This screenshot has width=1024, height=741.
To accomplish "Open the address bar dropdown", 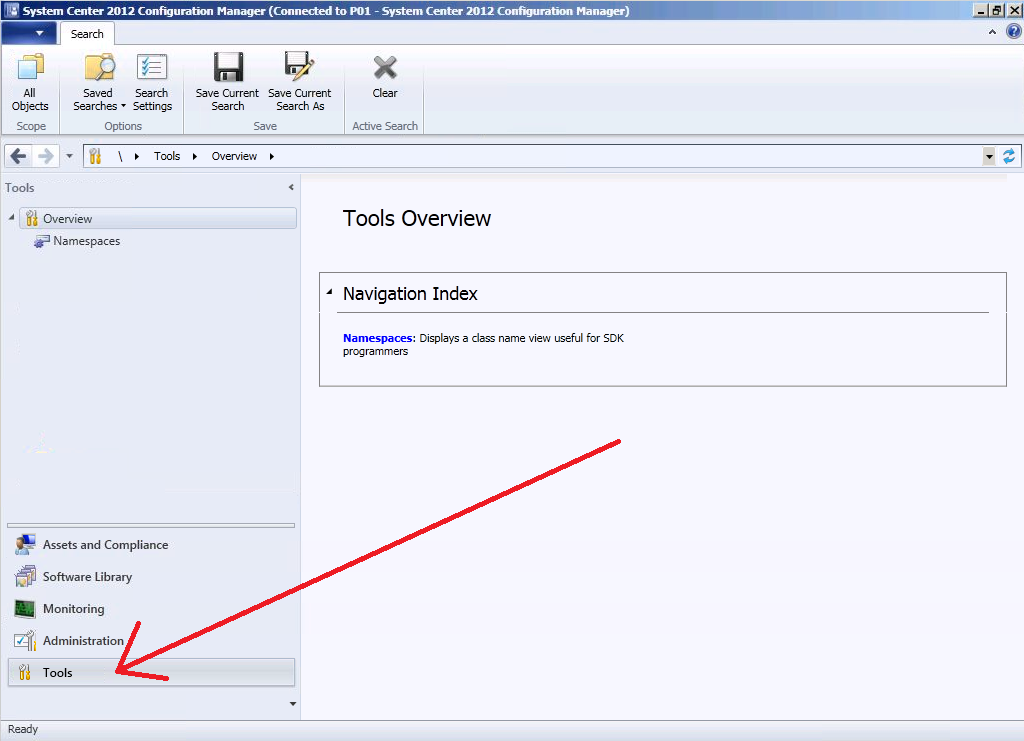I will click(x=989, y=156).
